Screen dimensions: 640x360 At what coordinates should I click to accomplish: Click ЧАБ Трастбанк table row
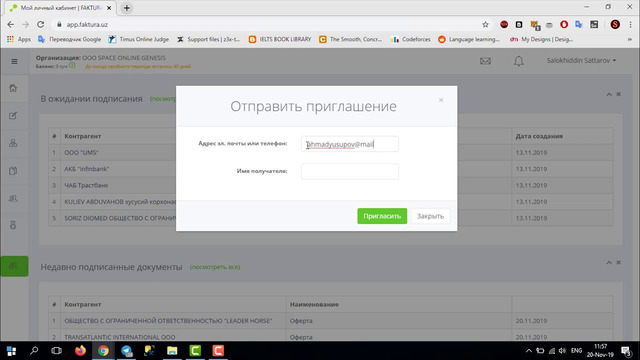pos(331,185)
